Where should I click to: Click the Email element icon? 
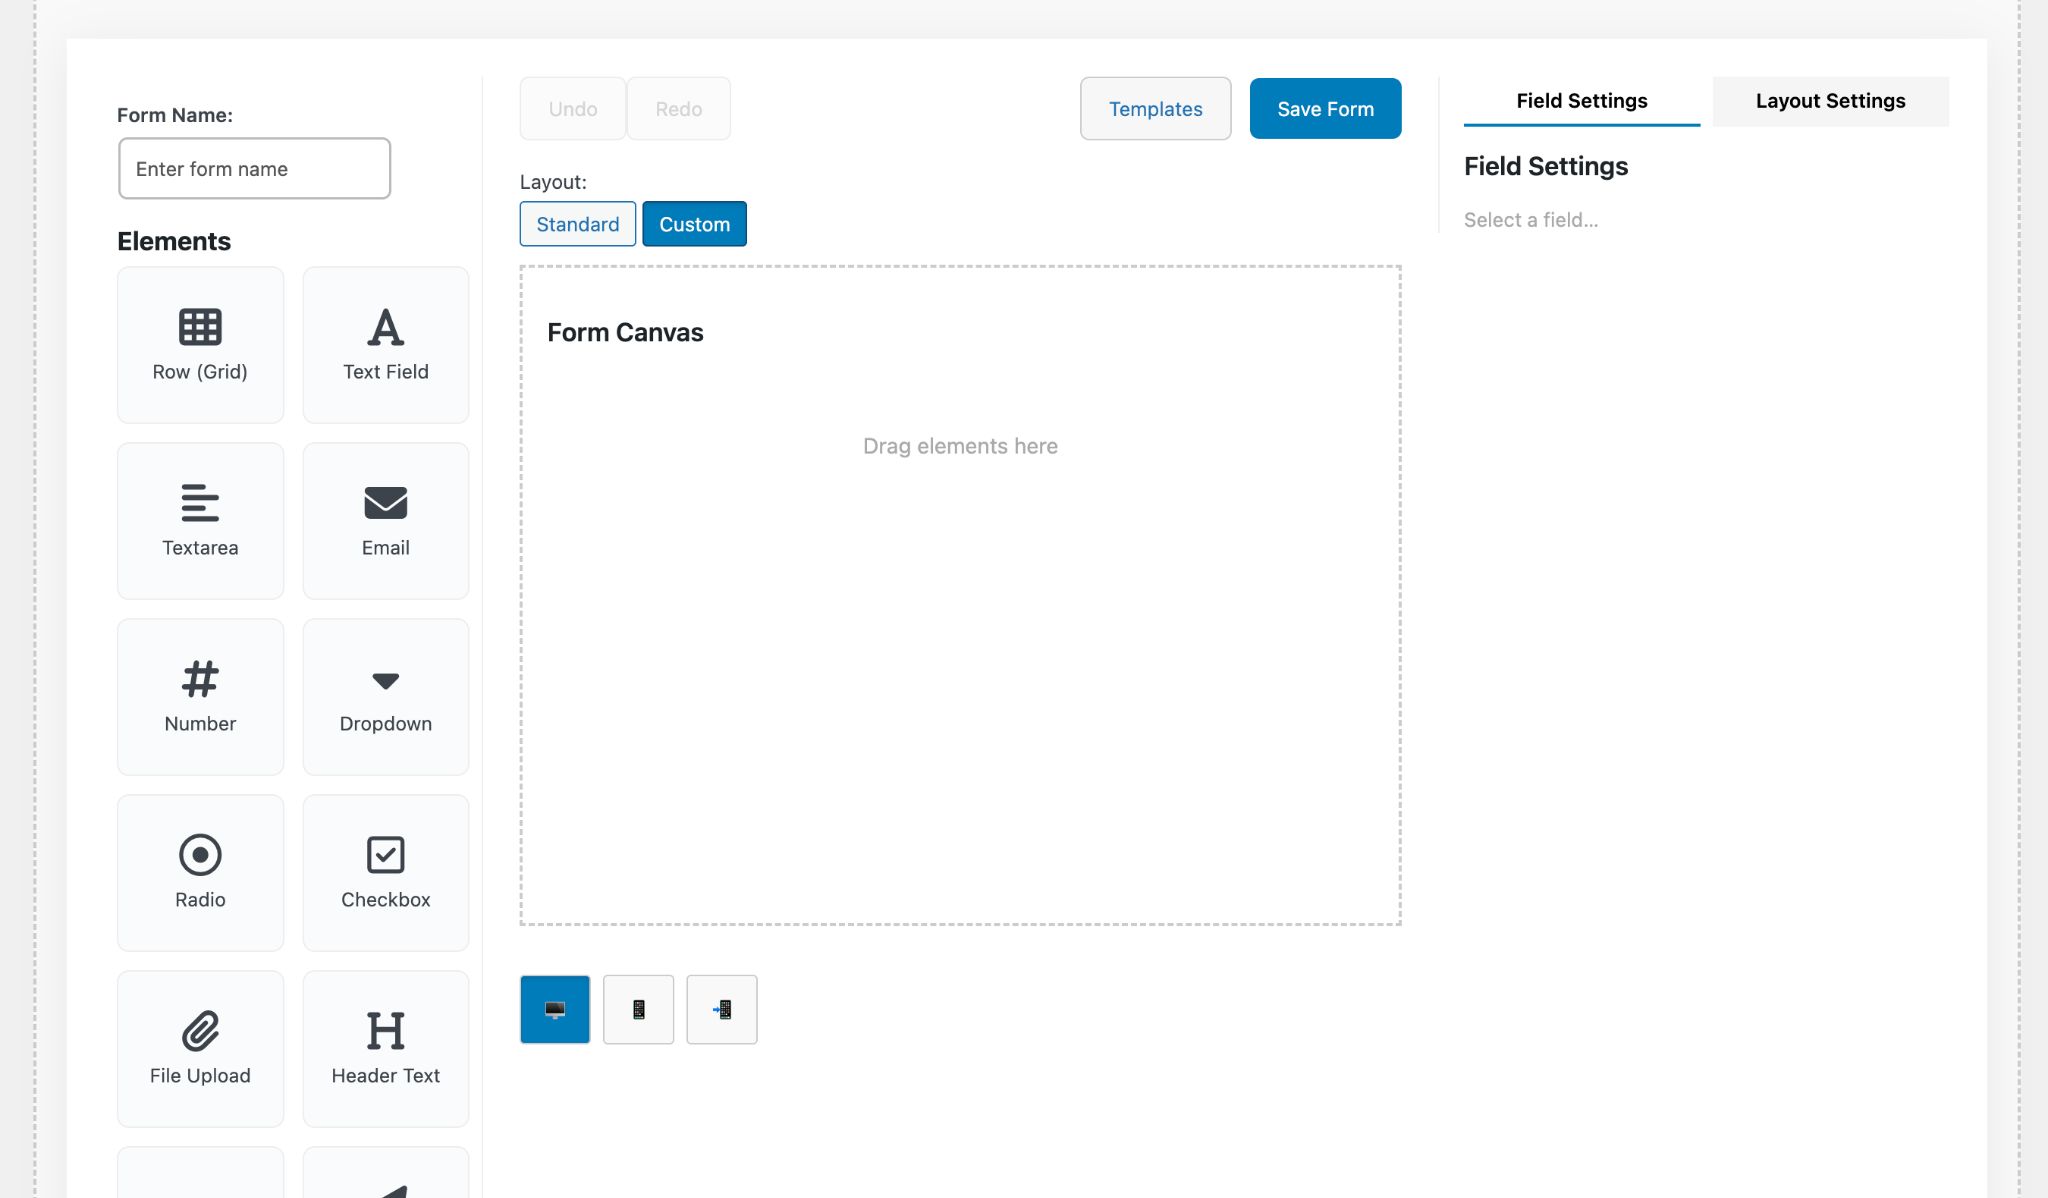(x=385, y=503)
